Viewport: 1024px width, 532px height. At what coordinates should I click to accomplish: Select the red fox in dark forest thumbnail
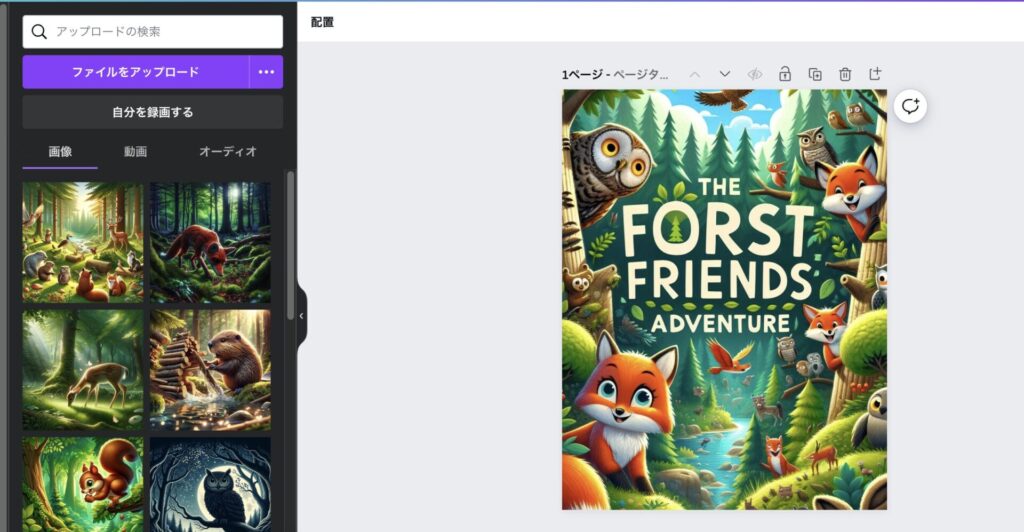coord(210,242)
